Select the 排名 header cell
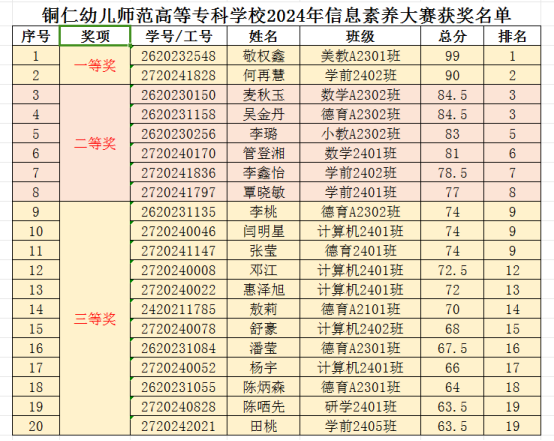 (x=512, y=36)
